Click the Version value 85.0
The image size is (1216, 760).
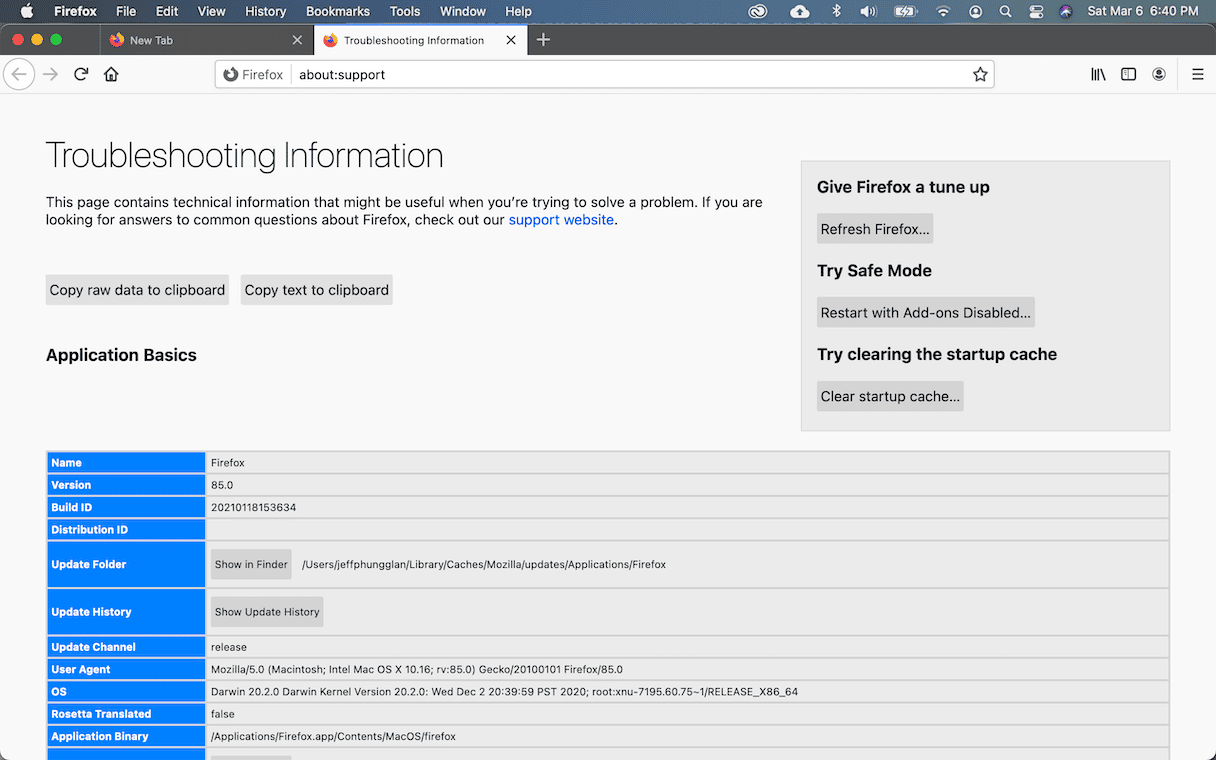coord(222,485)
